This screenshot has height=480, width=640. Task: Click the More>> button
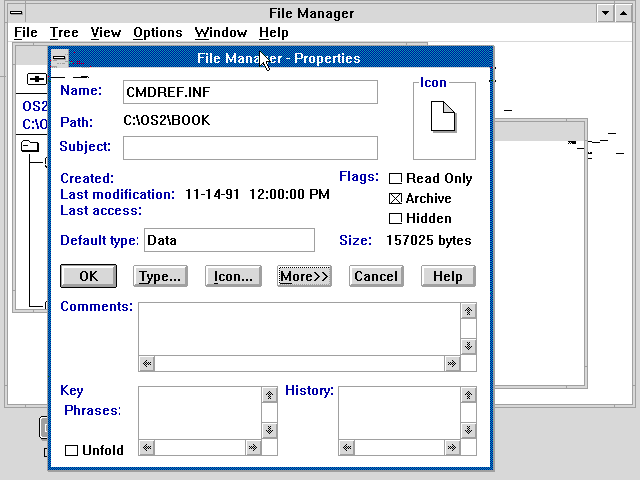[x=304, y=276]
